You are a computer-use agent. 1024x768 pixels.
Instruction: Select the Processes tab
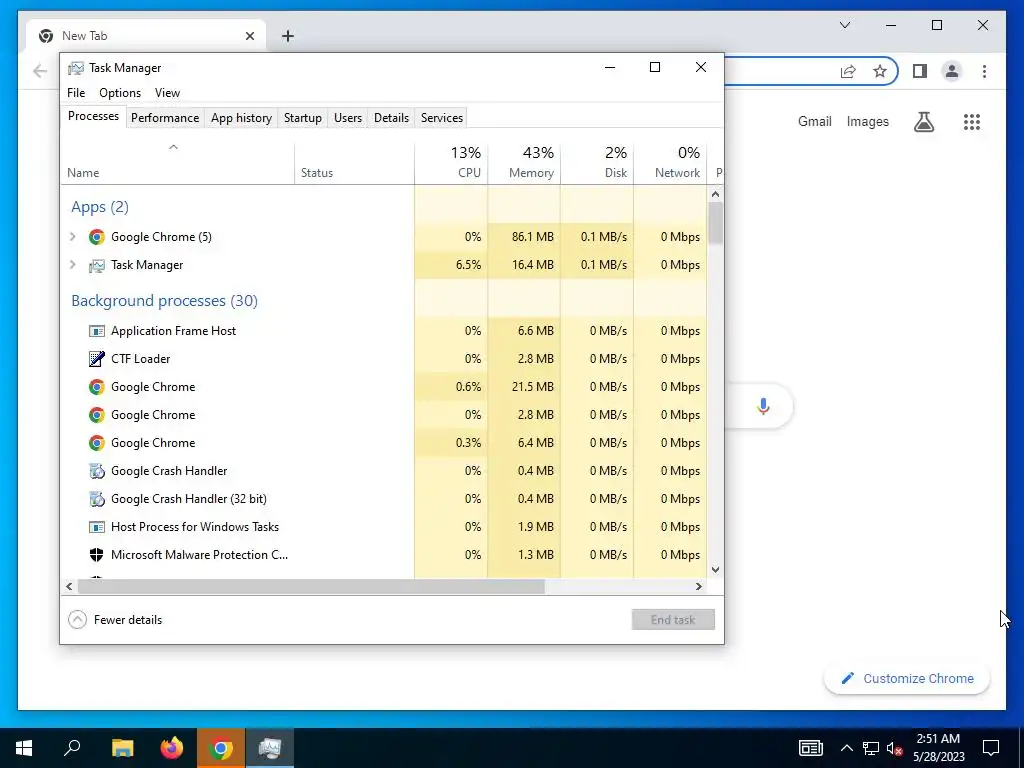point(93,116)
